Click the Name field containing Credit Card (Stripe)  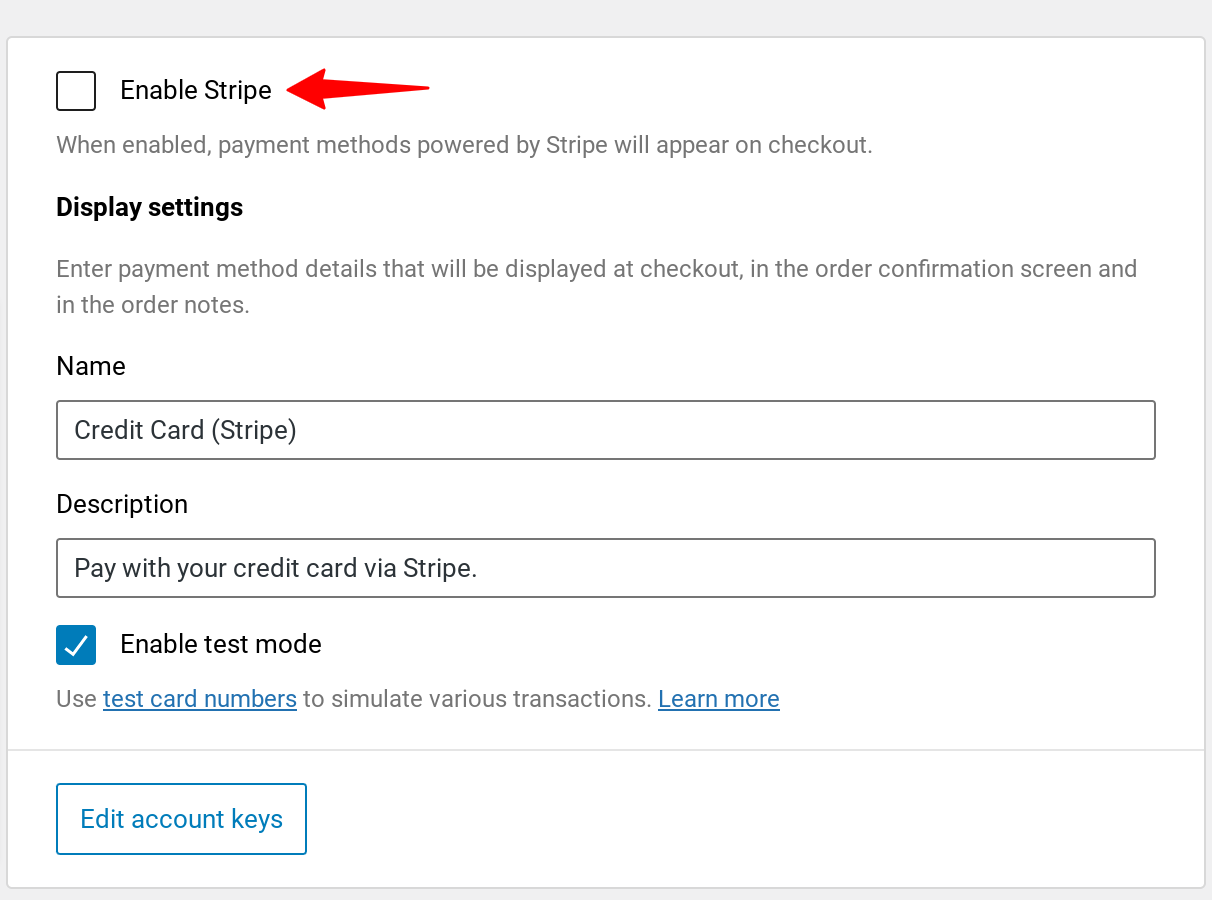coord(605,430)
